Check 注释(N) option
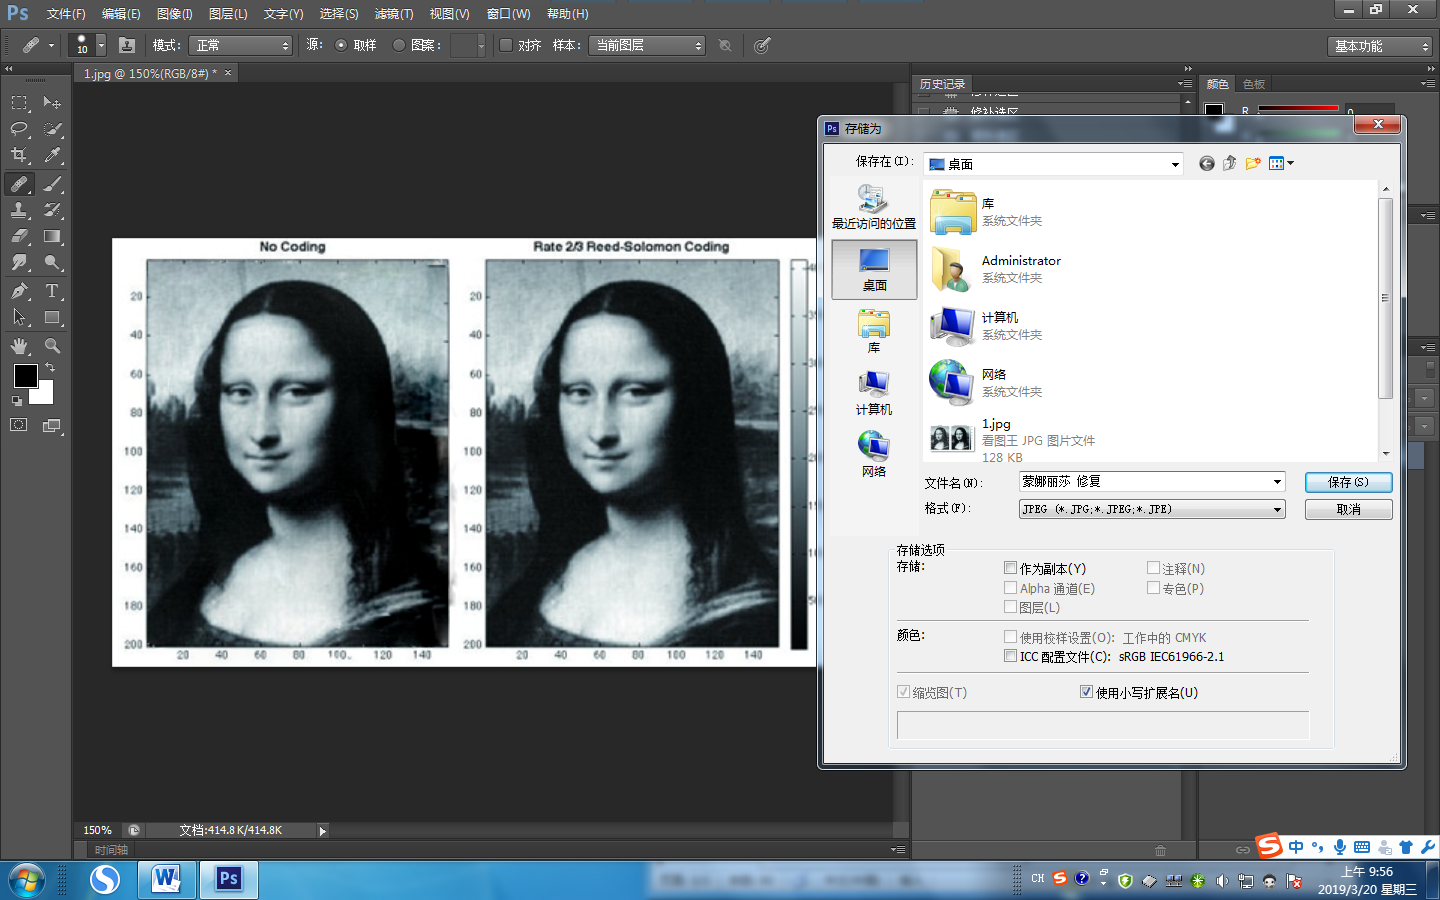Screen dimensions: 1440x900 1153,568
